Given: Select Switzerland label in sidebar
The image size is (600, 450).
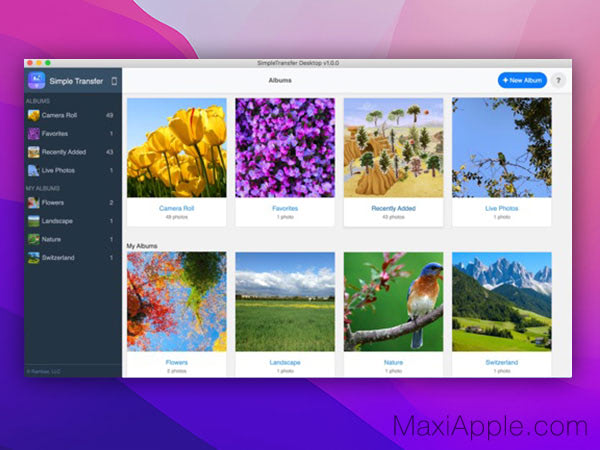Looking at the screenshot, I should (x=58, y=258).
